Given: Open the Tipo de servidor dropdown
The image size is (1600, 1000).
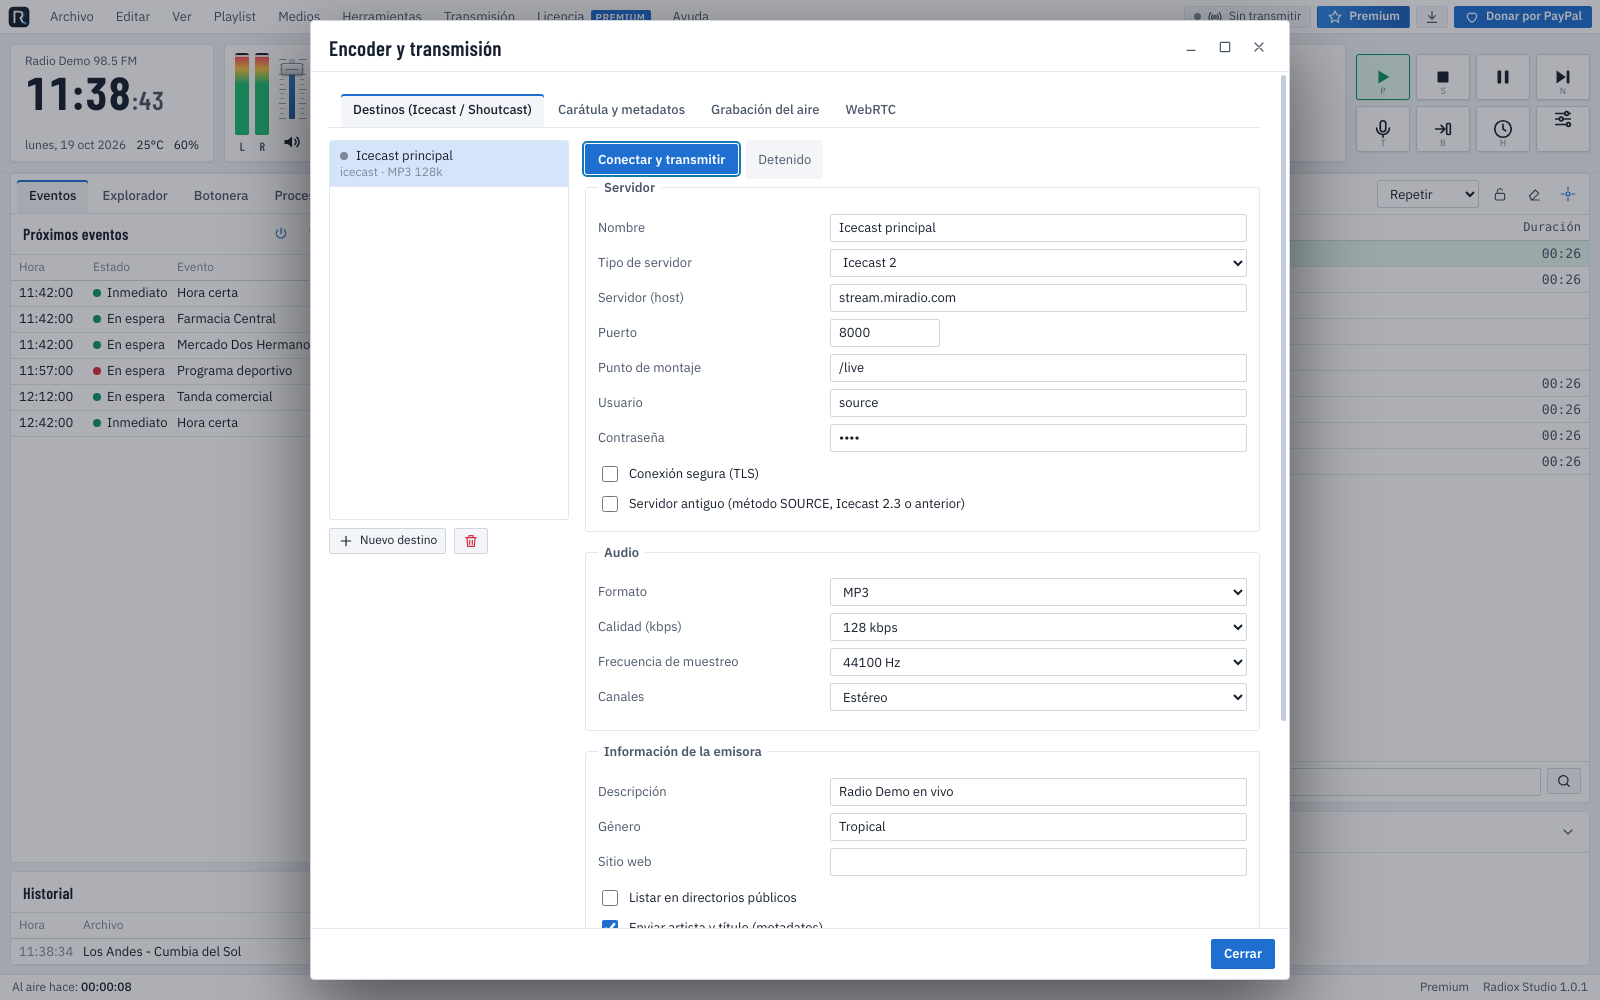Looking at the screenshot, I should tap(1038, 263).
